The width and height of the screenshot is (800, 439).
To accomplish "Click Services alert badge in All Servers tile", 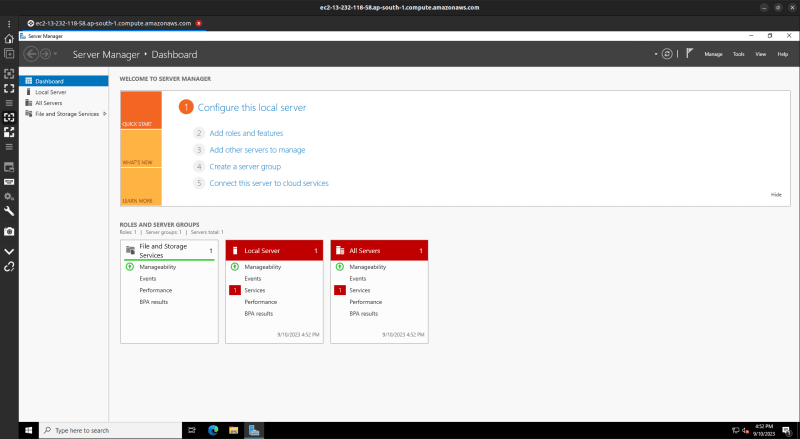I will coord(340,290).
